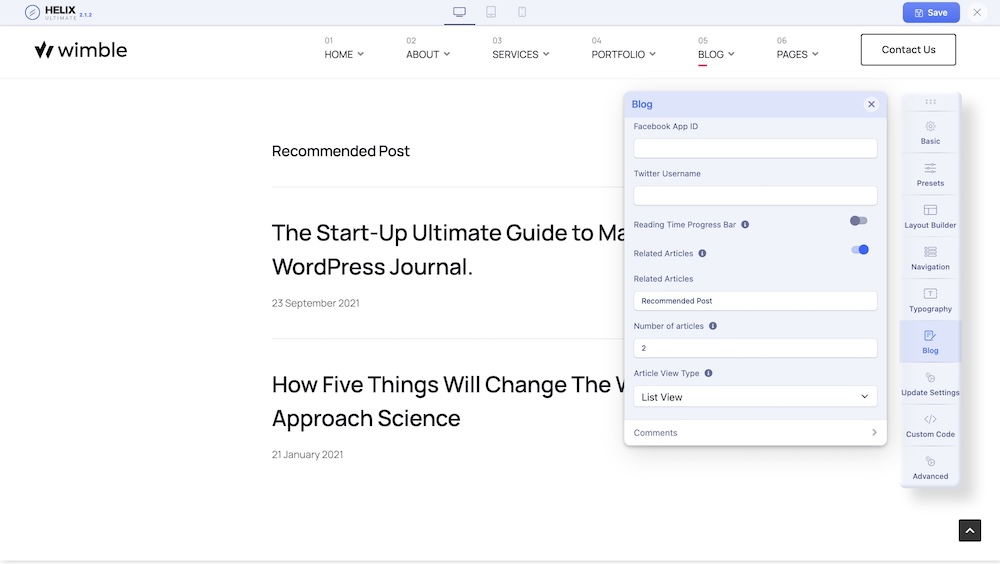
Task: Click the scroll-to-top arrow button
Action: click(x=970, y=531)
